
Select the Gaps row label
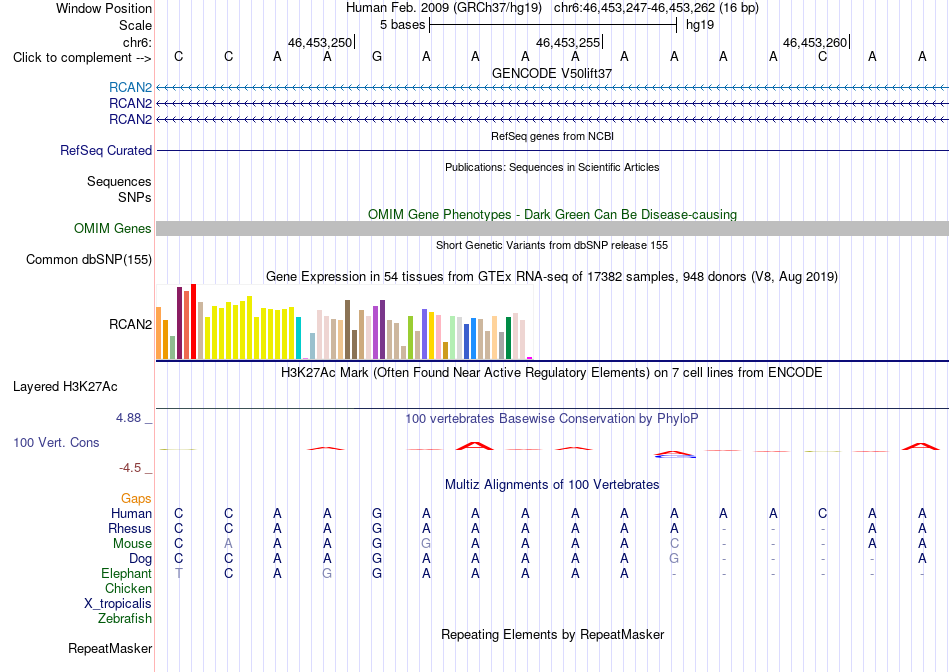point(136,499)
